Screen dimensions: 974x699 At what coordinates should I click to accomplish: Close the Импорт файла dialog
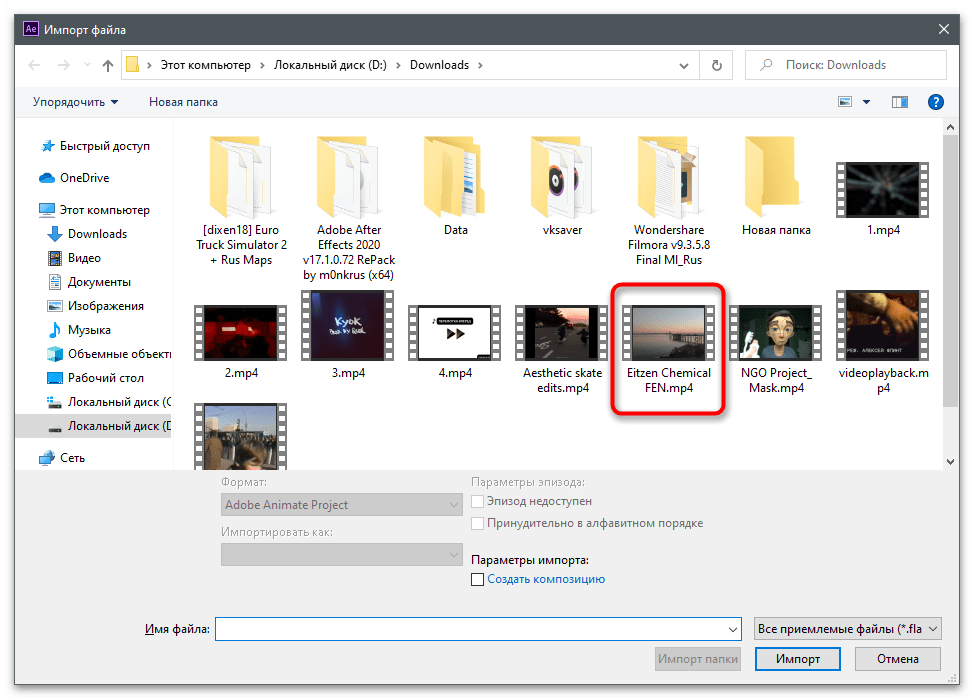[944, 29]
